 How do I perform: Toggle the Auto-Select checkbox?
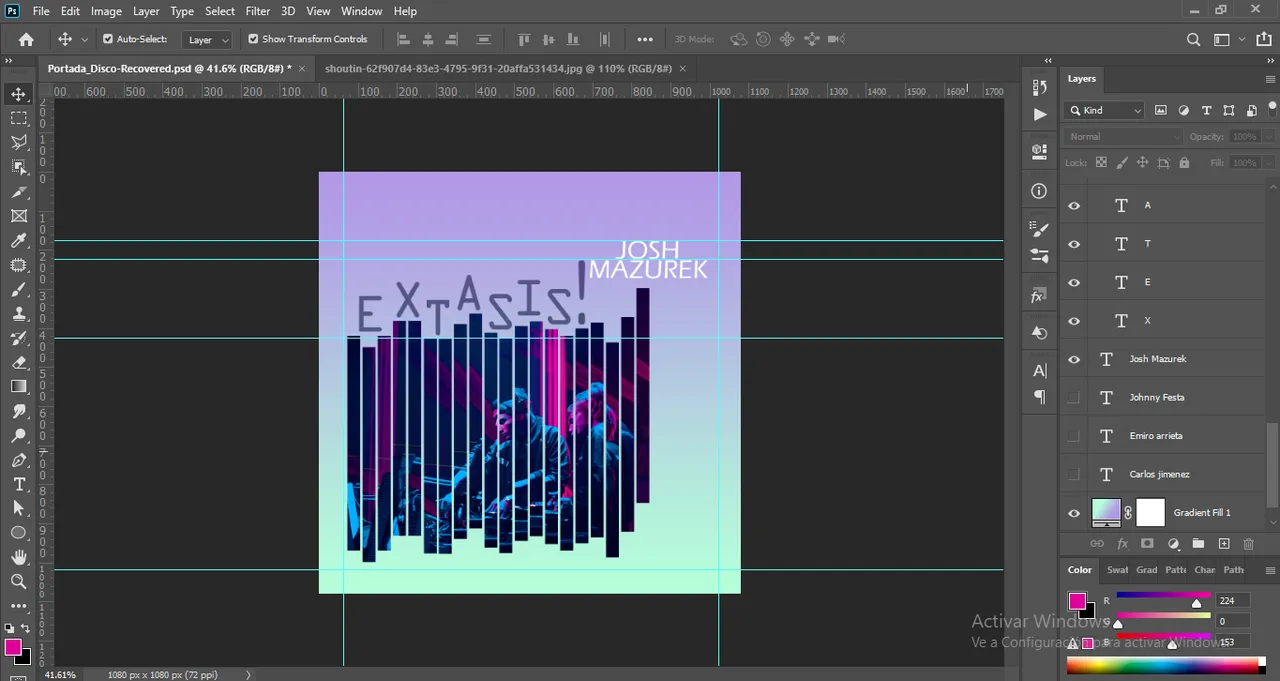point(108,39)
